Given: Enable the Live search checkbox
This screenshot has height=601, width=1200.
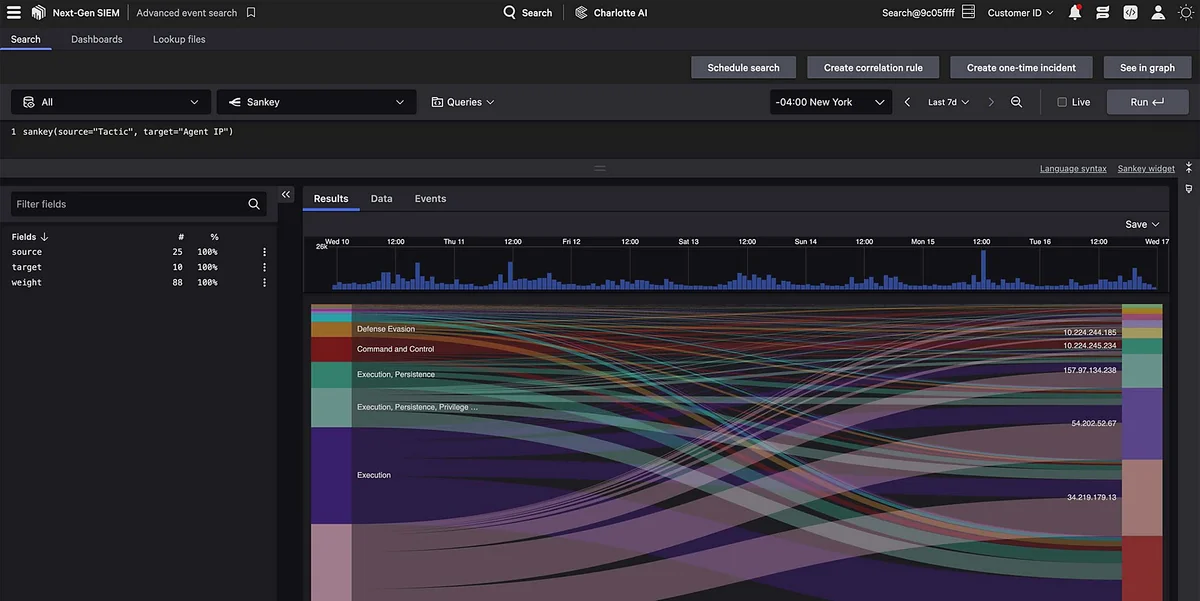Looking at the screenshot, I should pos(1061,101).
